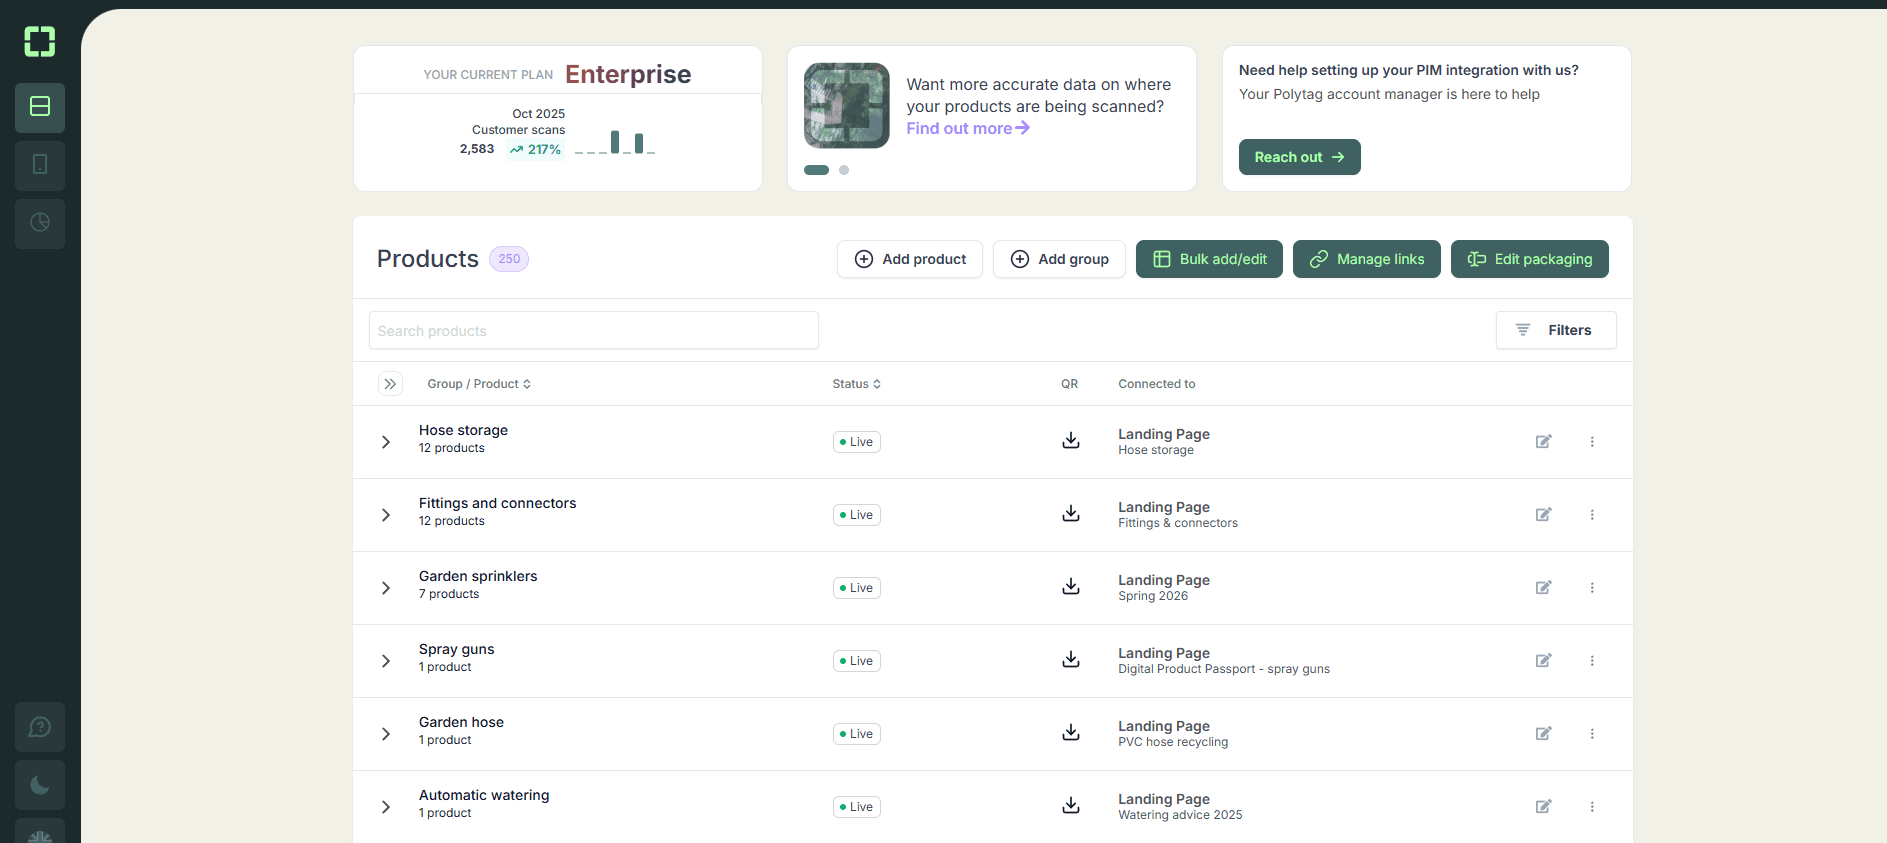This screenshot has height=843, width=1887.
Task: Open the mobile device sidebar icon
Action: click(40, 165)
